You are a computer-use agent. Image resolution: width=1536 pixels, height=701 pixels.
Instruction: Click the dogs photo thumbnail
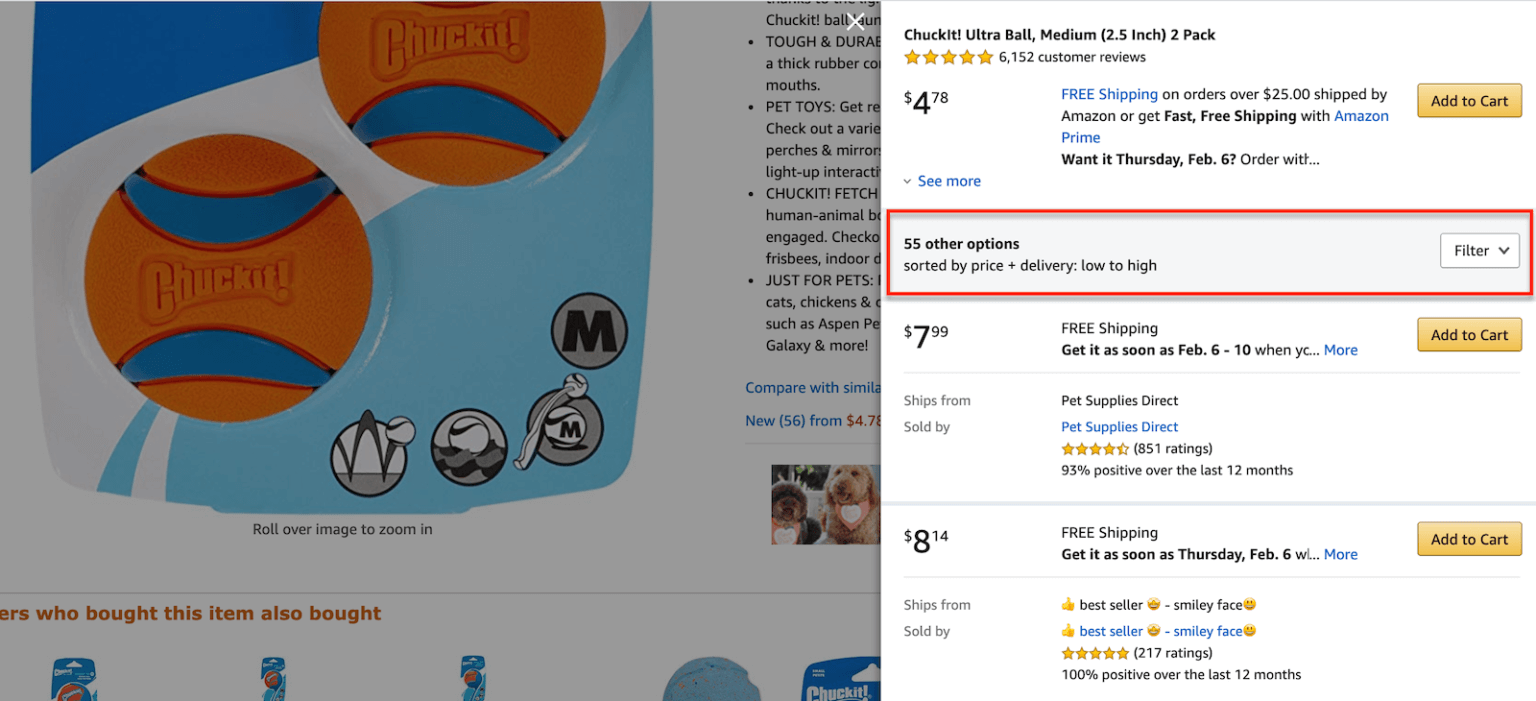pos(826,504)
